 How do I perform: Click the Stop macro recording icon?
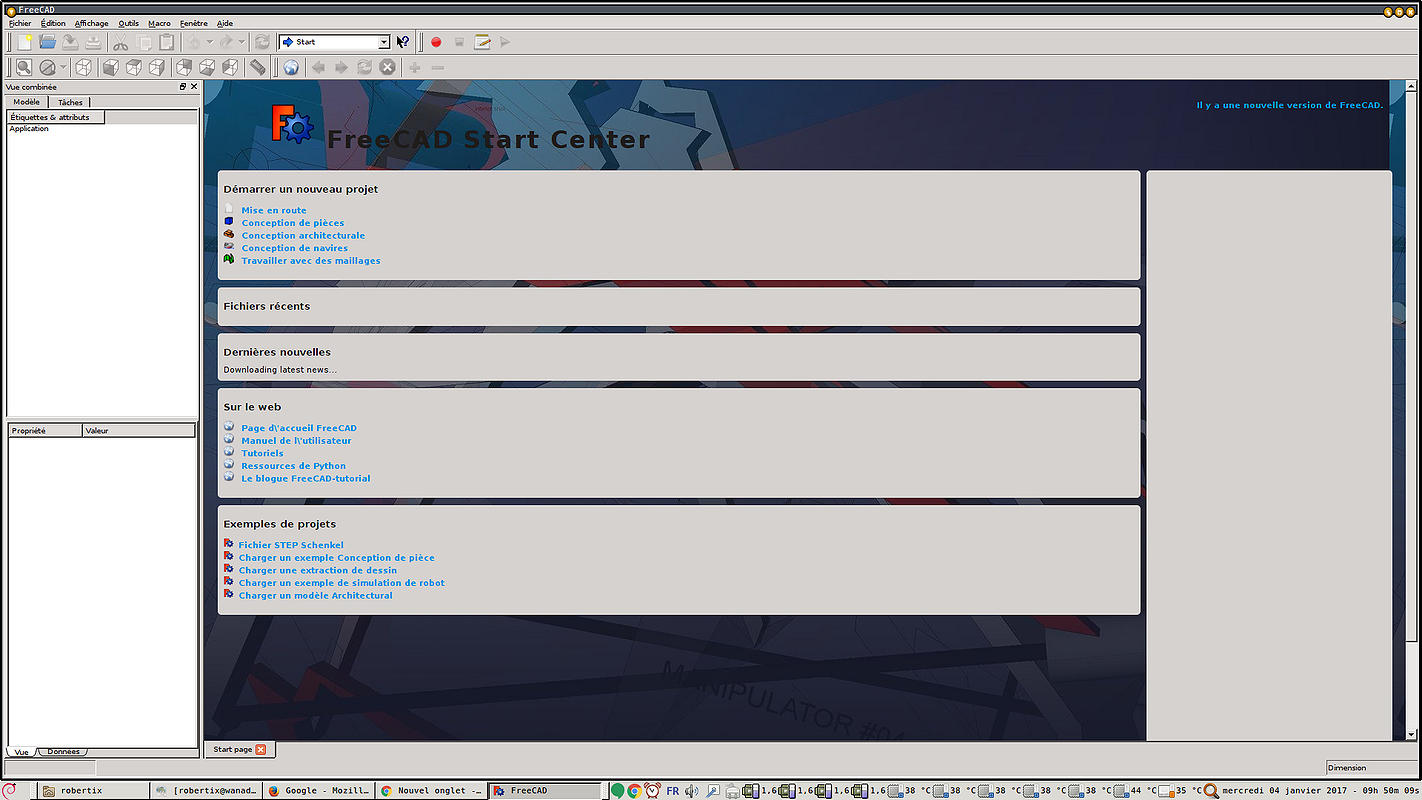coord(459,42)
